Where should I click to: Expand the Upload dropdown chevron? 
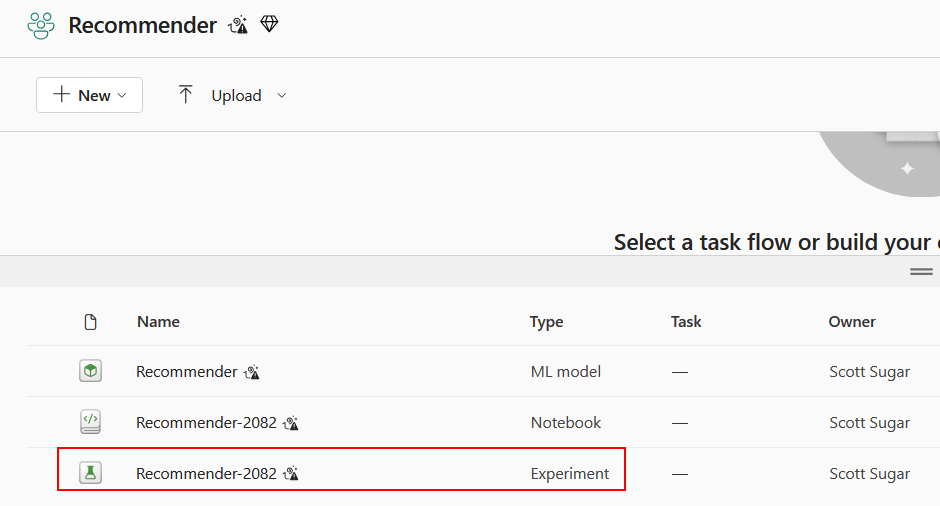click(281, 95)
